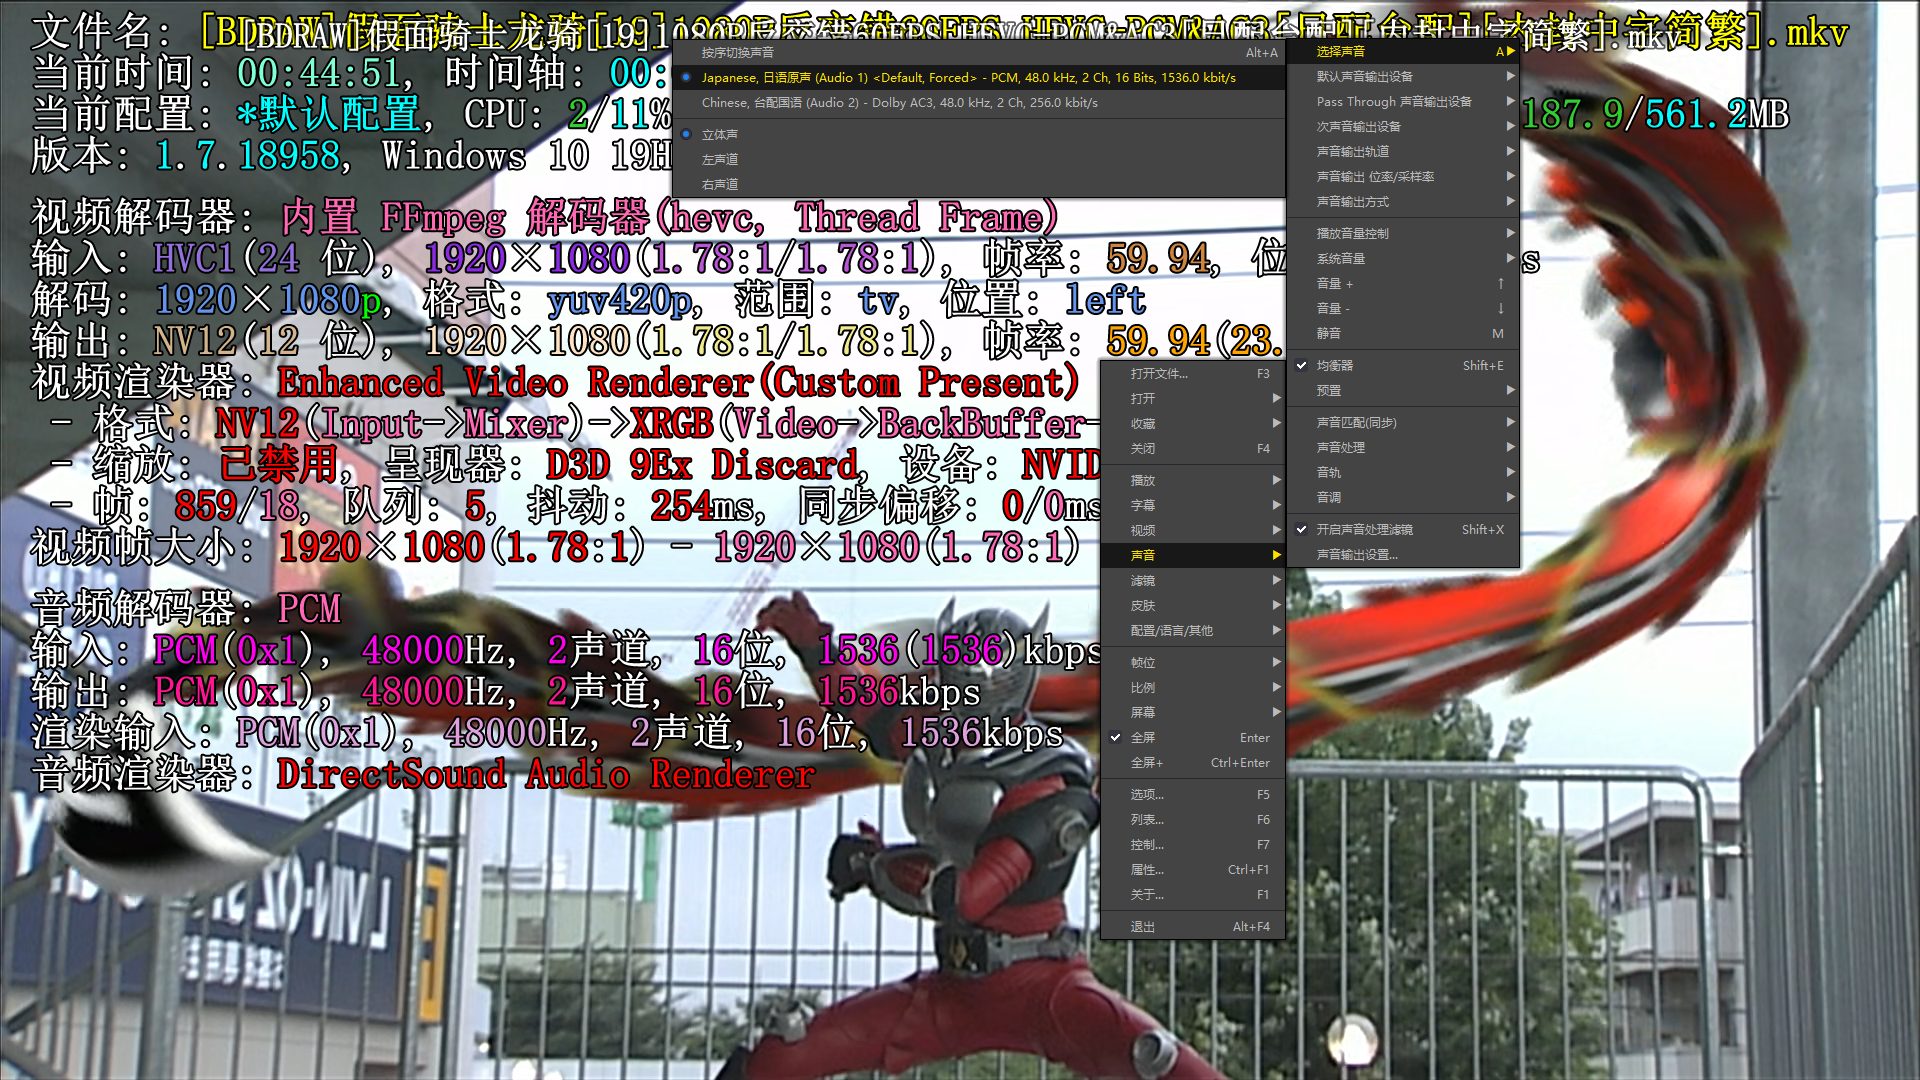Click 静音 mute menu item

click(1403, 333)
